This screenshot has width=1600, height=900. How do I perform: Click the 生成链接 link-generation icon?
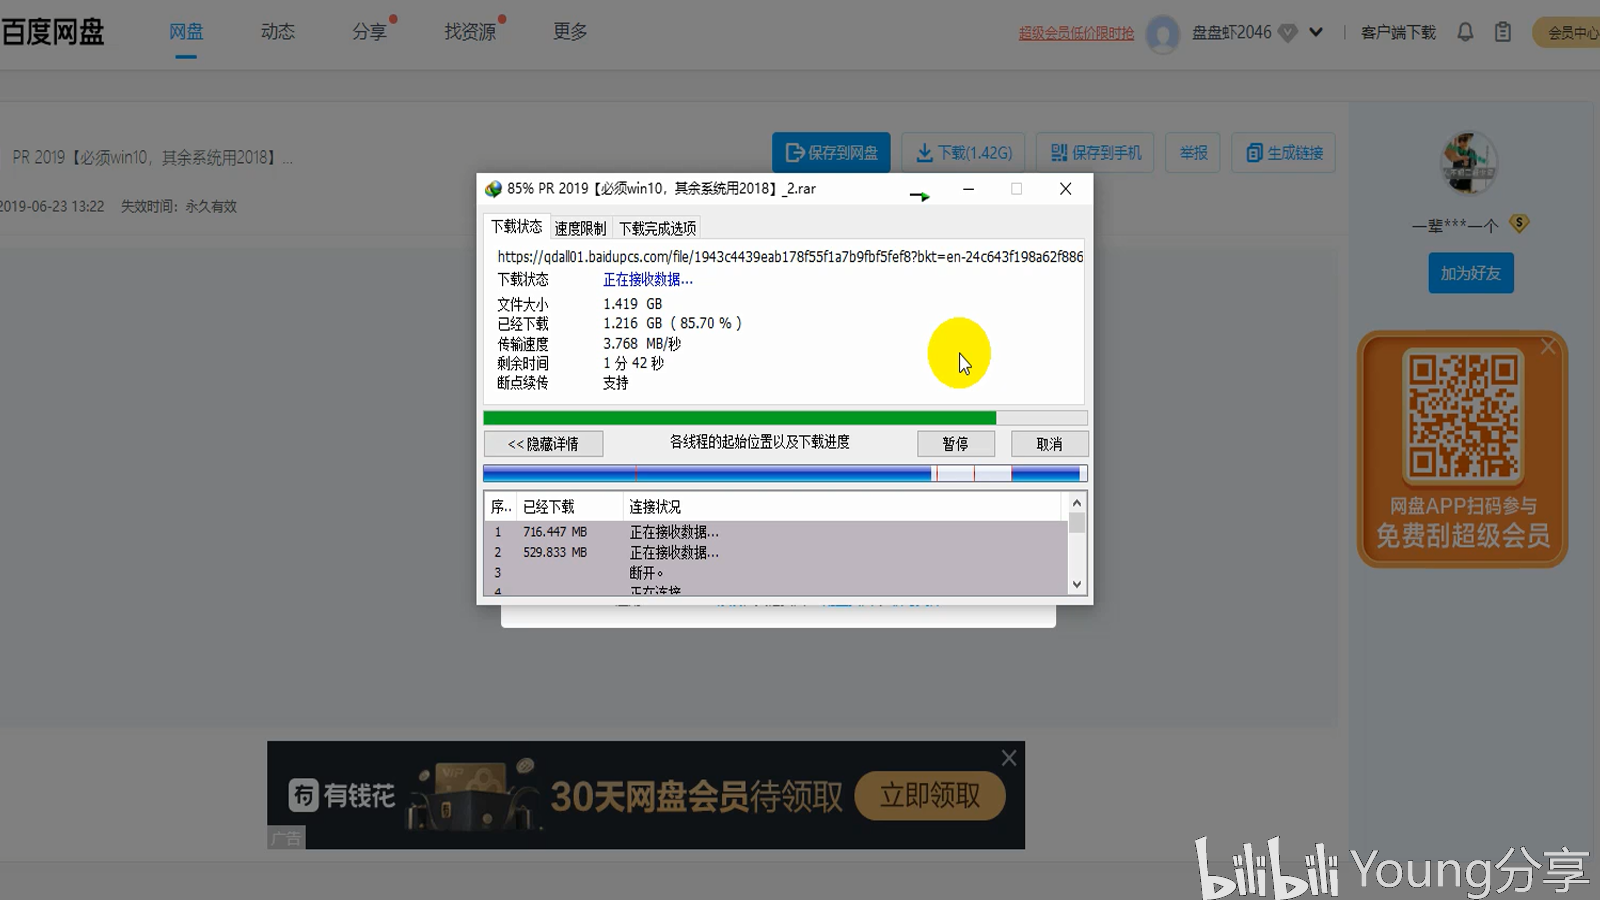point(1256,152)
